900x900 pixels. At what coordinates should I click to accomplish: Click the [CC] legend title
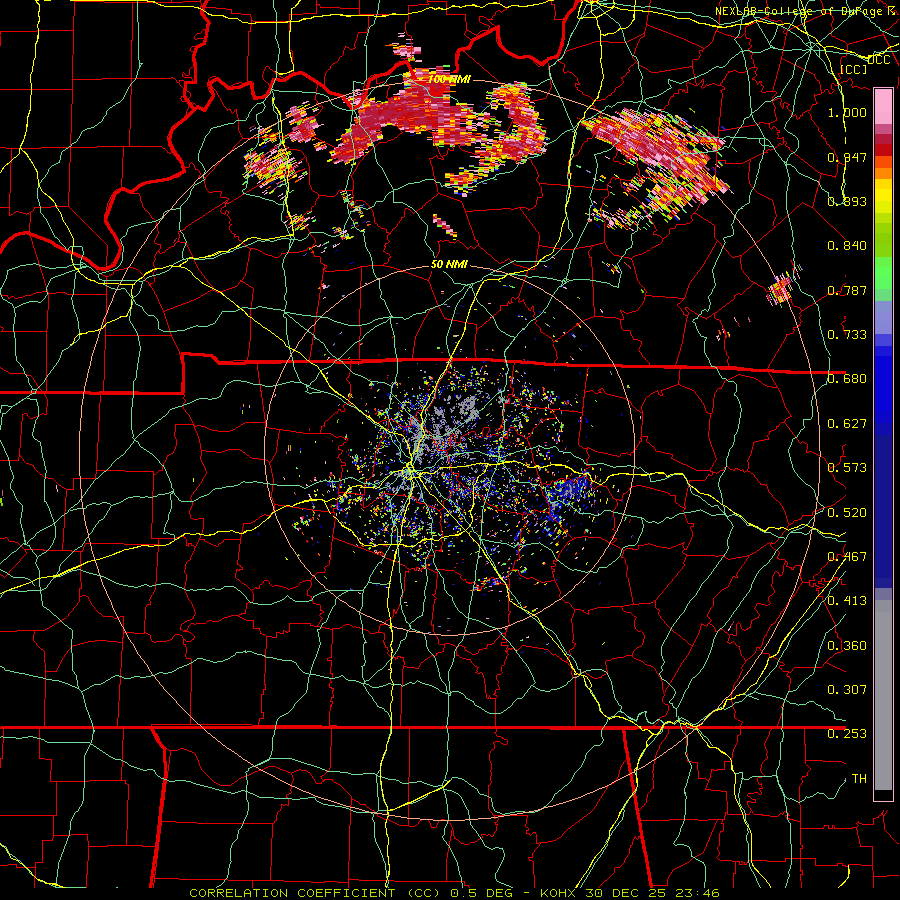853,69
